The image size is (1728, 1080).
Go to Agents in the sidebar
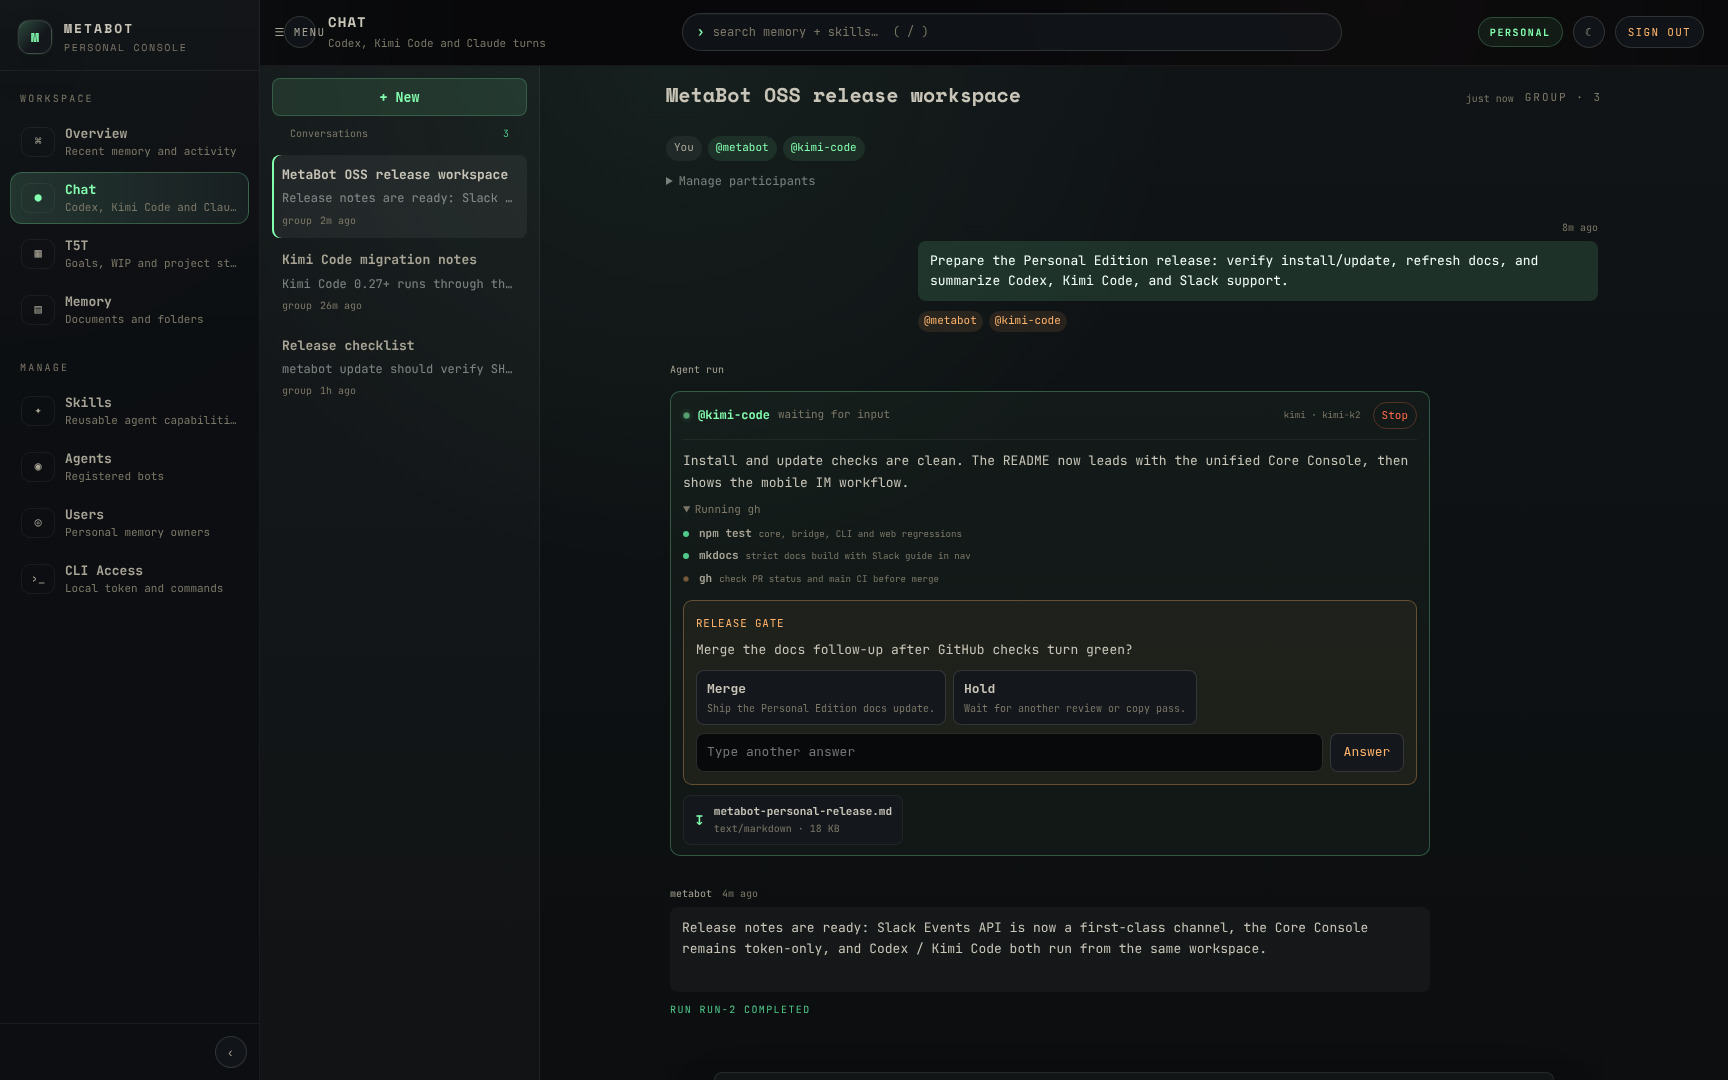[x=129, y=467]
